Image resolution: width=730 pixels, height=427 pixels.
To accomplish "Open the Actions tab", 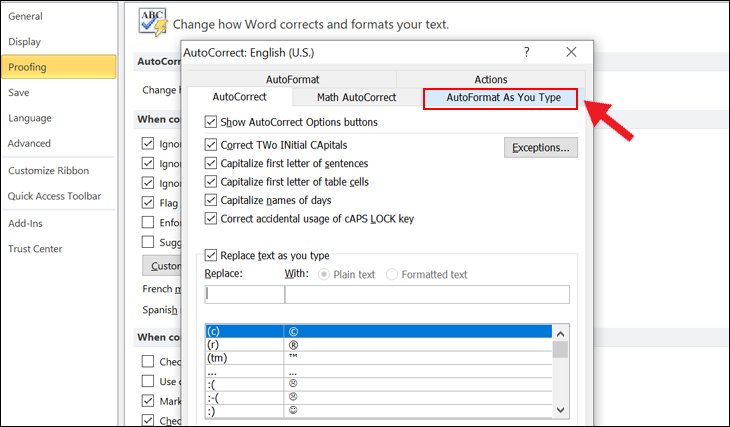I will tap(491, 79).
